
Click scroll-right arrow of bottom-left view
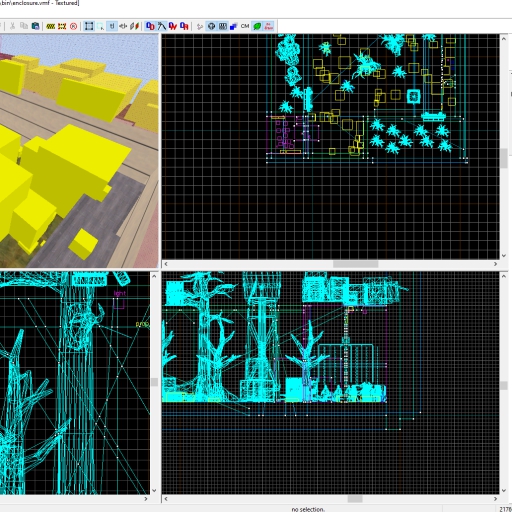coord(146,499)
